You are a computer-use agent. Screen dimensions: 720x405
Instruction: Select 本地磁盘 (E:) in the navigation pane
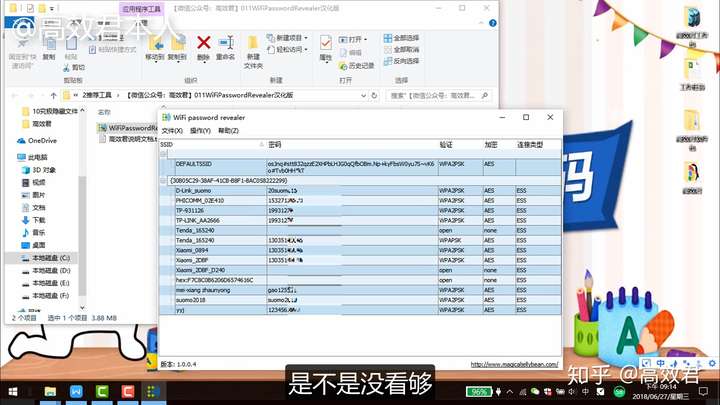(x=45, y=283)
